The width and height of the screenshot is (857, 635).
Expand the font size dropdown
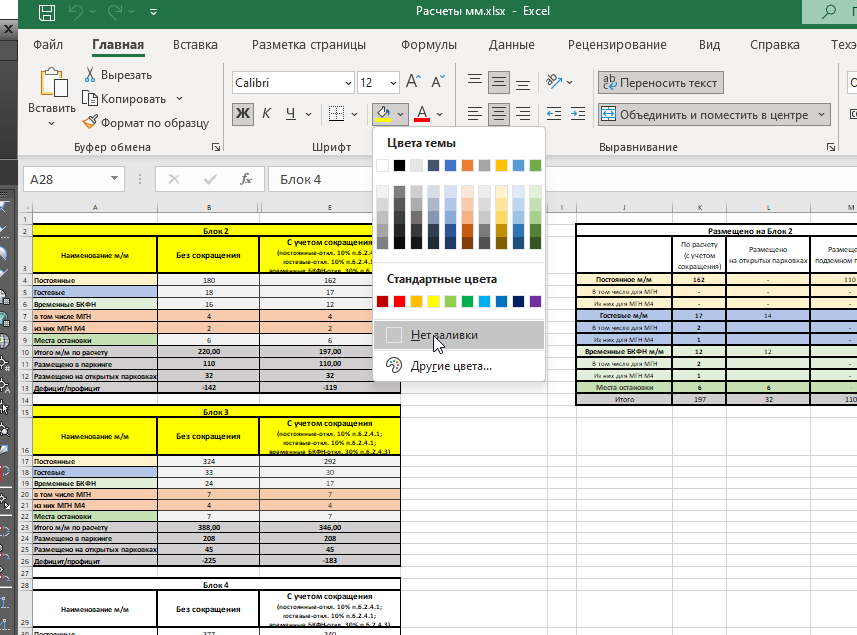(393, 83)
